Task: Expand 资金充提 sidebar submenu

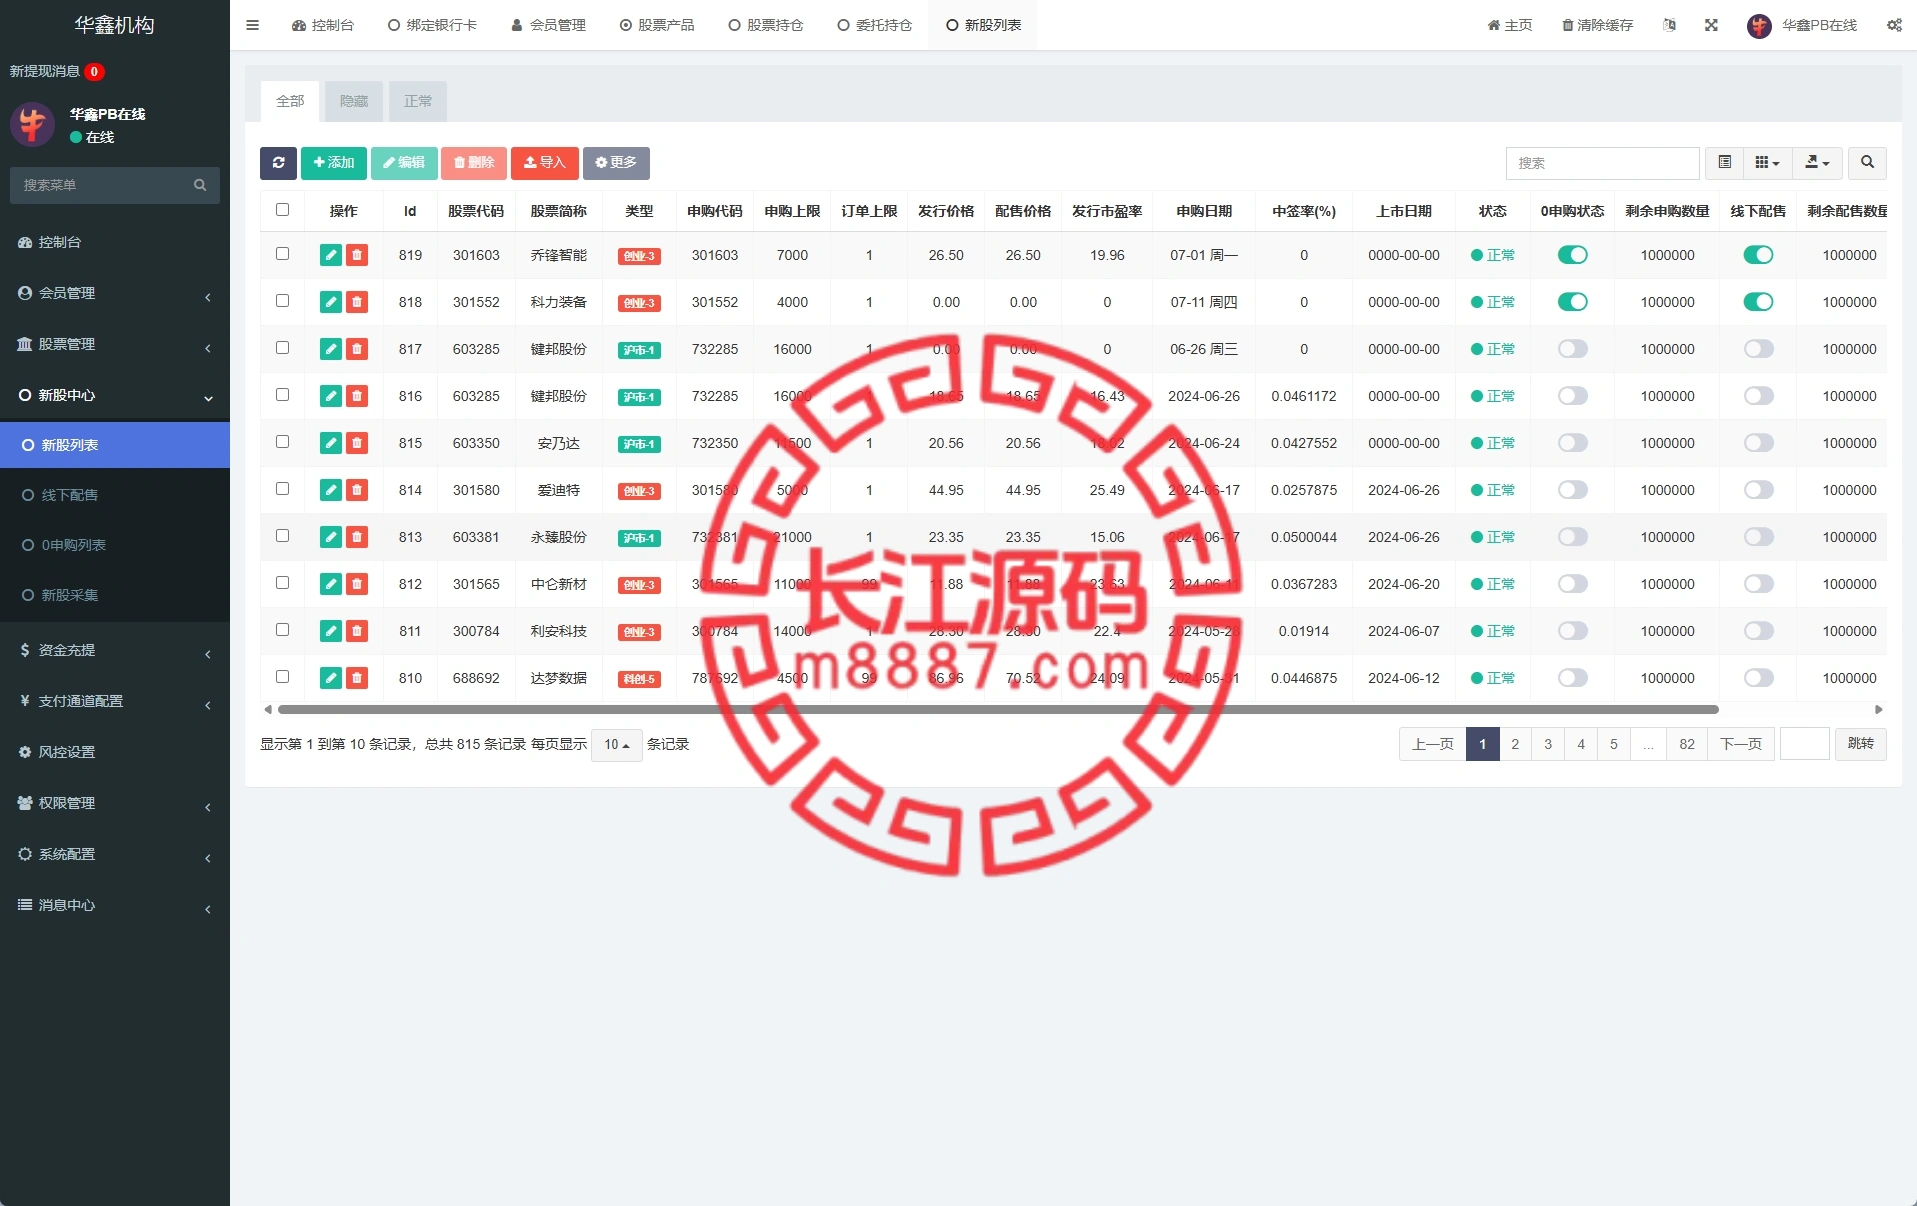Action: 115,650
